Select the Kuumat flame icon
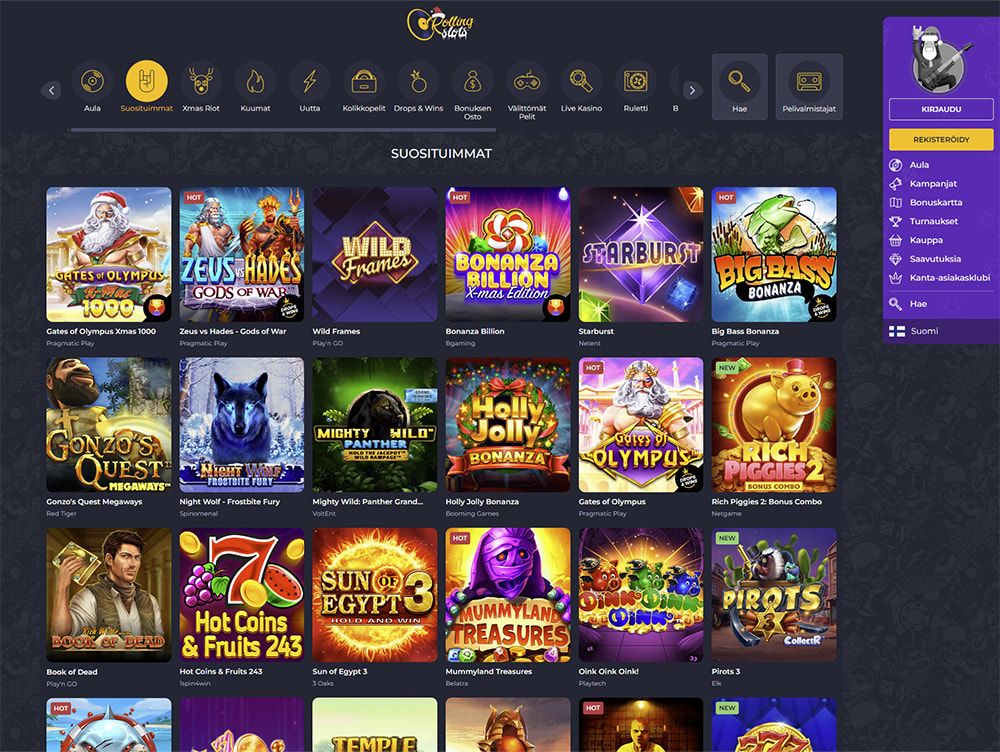 255,82
